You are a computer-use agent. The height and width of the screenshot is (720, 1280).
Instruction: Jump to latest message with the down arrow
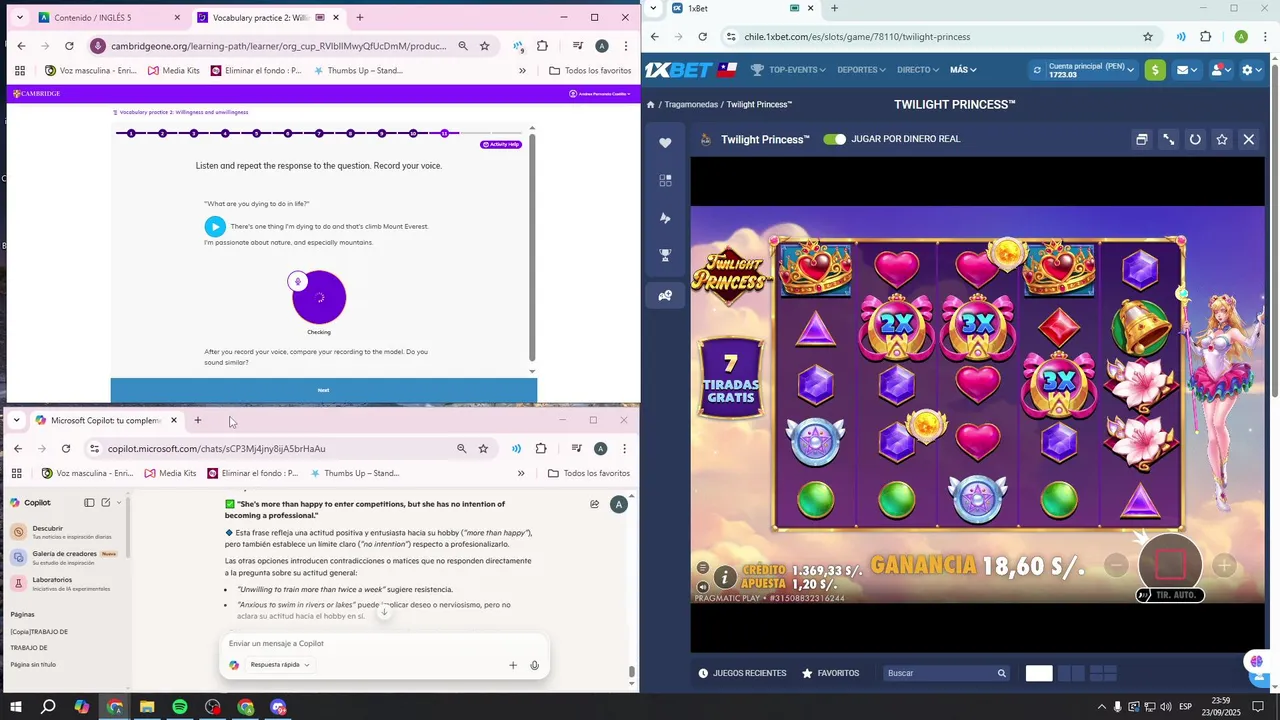[x=384, y=611]
